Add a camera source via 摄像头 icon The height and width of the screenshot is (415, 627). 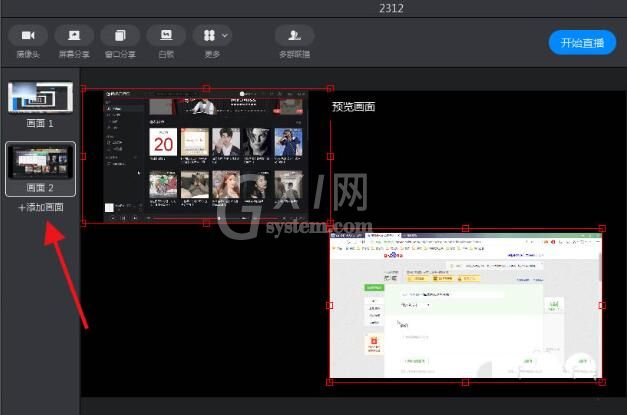28,36
